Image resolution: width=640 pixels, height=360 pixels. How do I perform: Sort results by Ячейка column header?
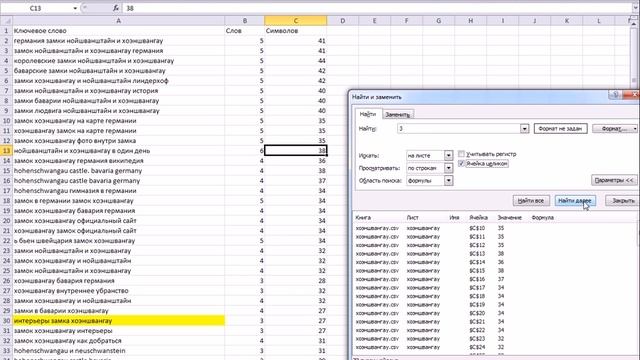(478, 218)
